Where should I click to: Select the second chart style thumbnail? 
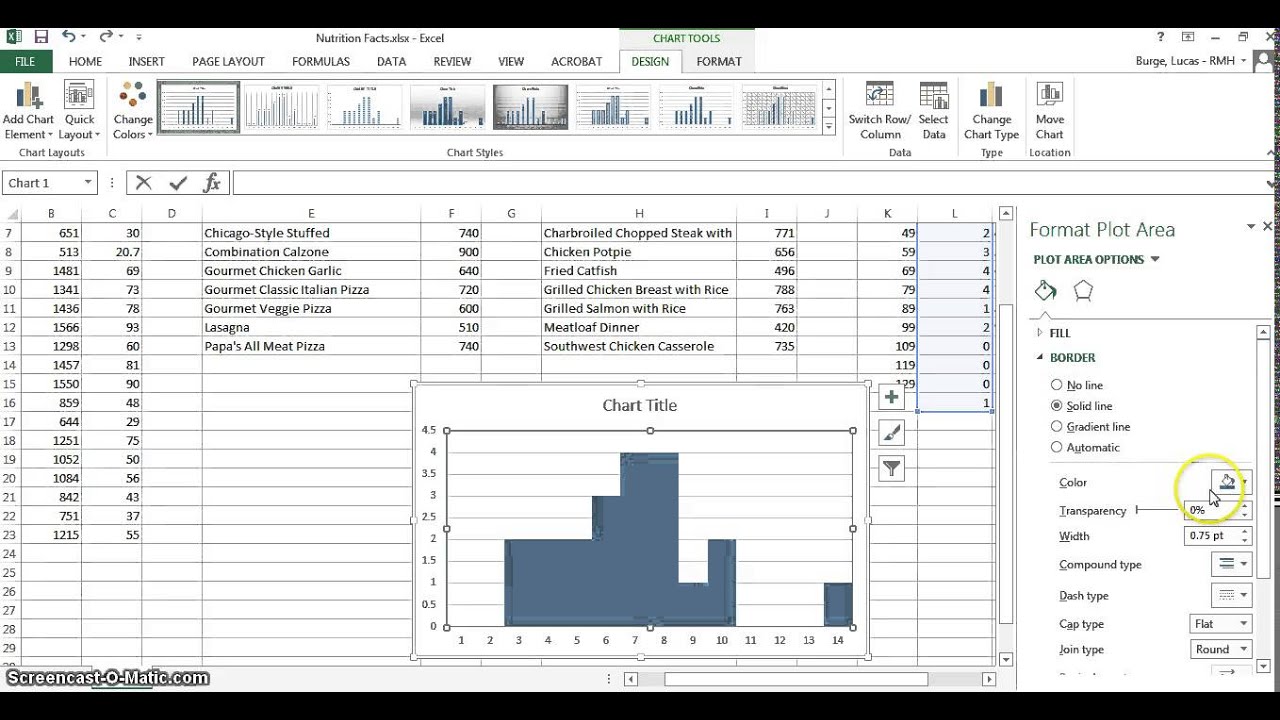coord(281,107)
